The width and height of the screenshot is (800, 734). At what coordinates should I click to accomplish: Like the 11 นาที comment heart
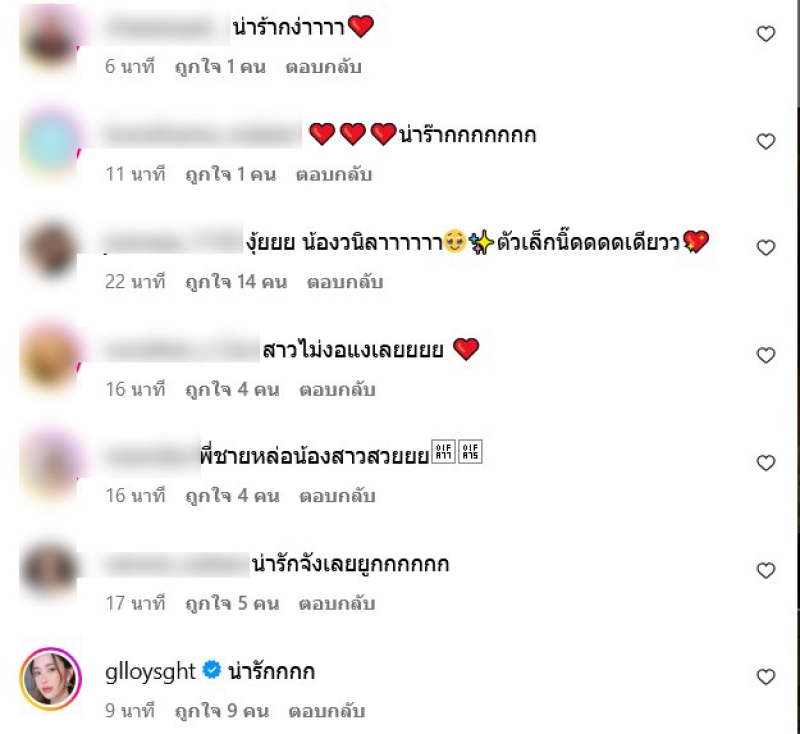pos(765,141)
